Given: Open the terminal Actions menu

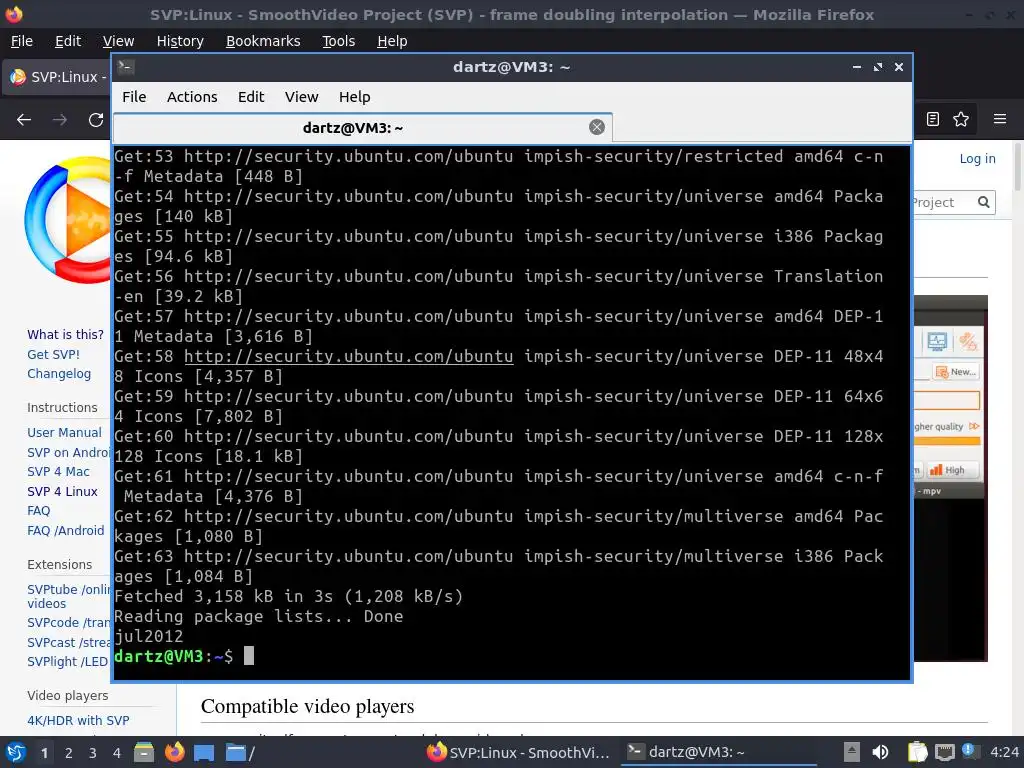Looking at the screenshot, I should (192, 97).
